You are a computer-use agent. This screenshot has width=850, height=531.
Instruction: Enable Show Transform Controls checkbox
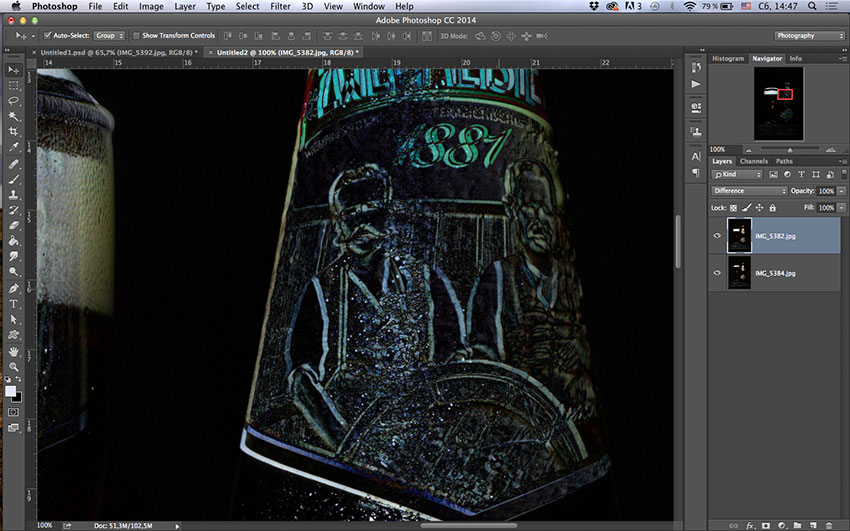click(136, 35)
